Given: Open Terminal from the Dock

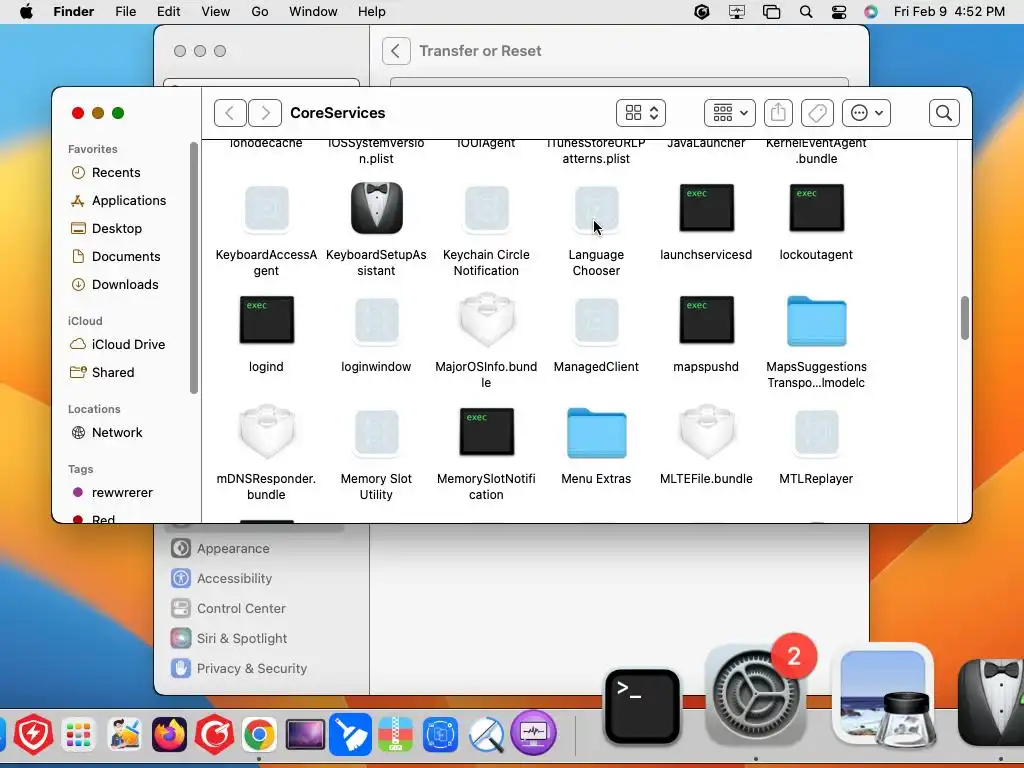Looking at the screenshot, I should (x=642, y=707).
